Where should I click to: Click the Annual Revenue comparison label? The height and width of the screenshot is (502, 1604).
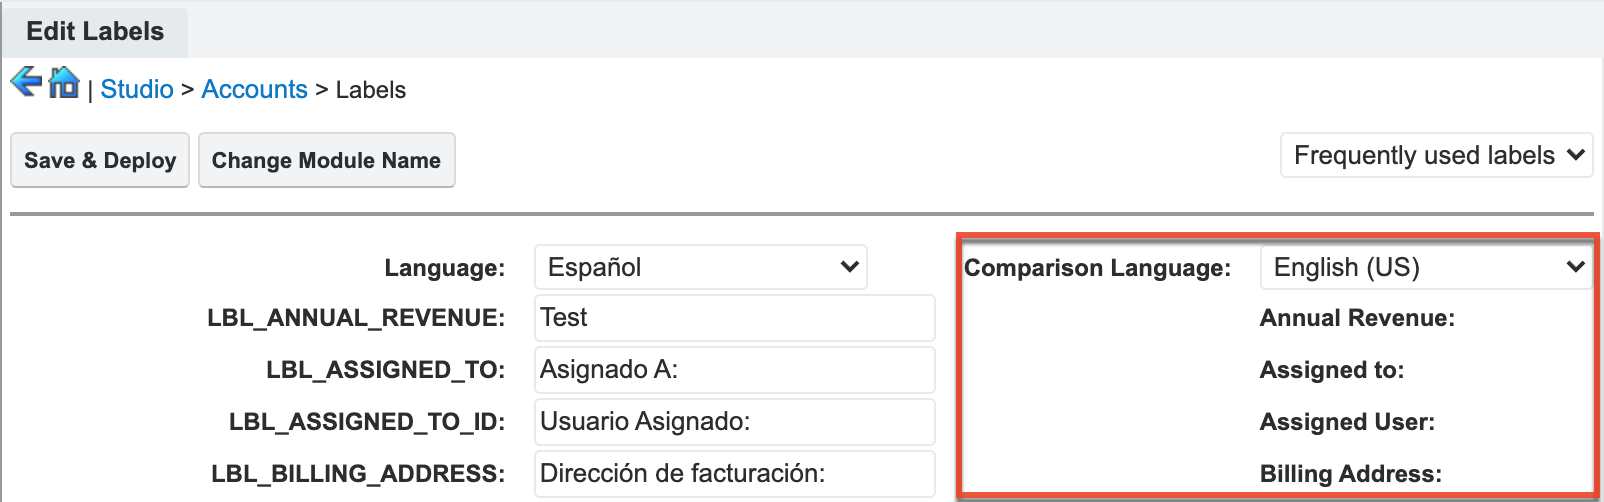1357,318
